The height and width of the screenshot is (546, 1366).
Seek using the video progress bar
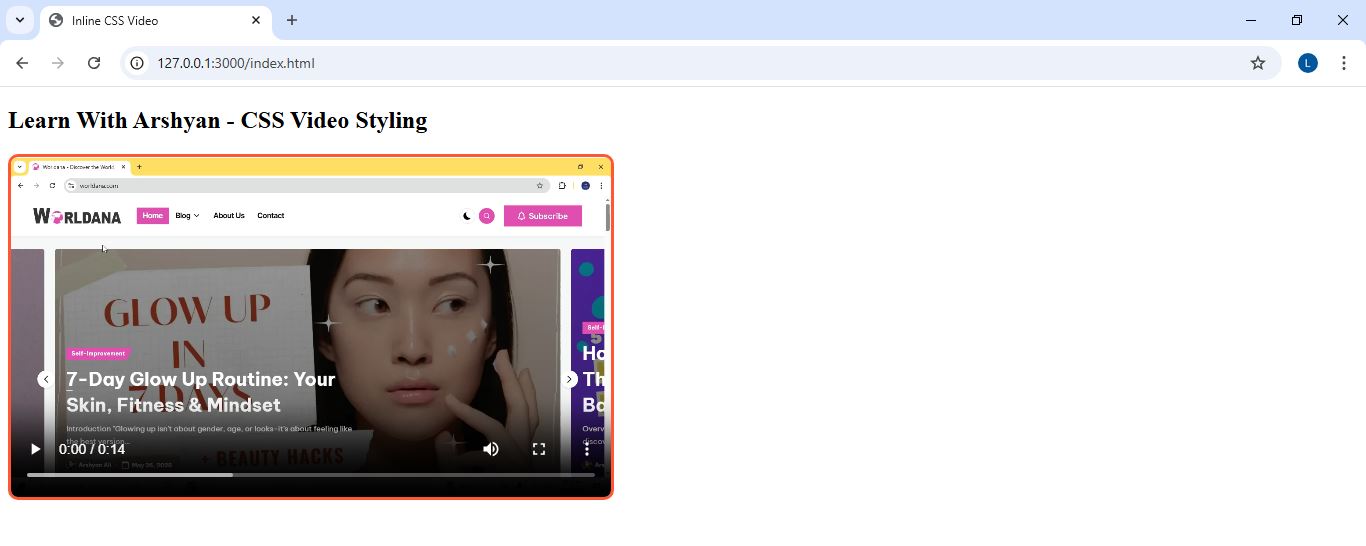[x=311, y=475]
